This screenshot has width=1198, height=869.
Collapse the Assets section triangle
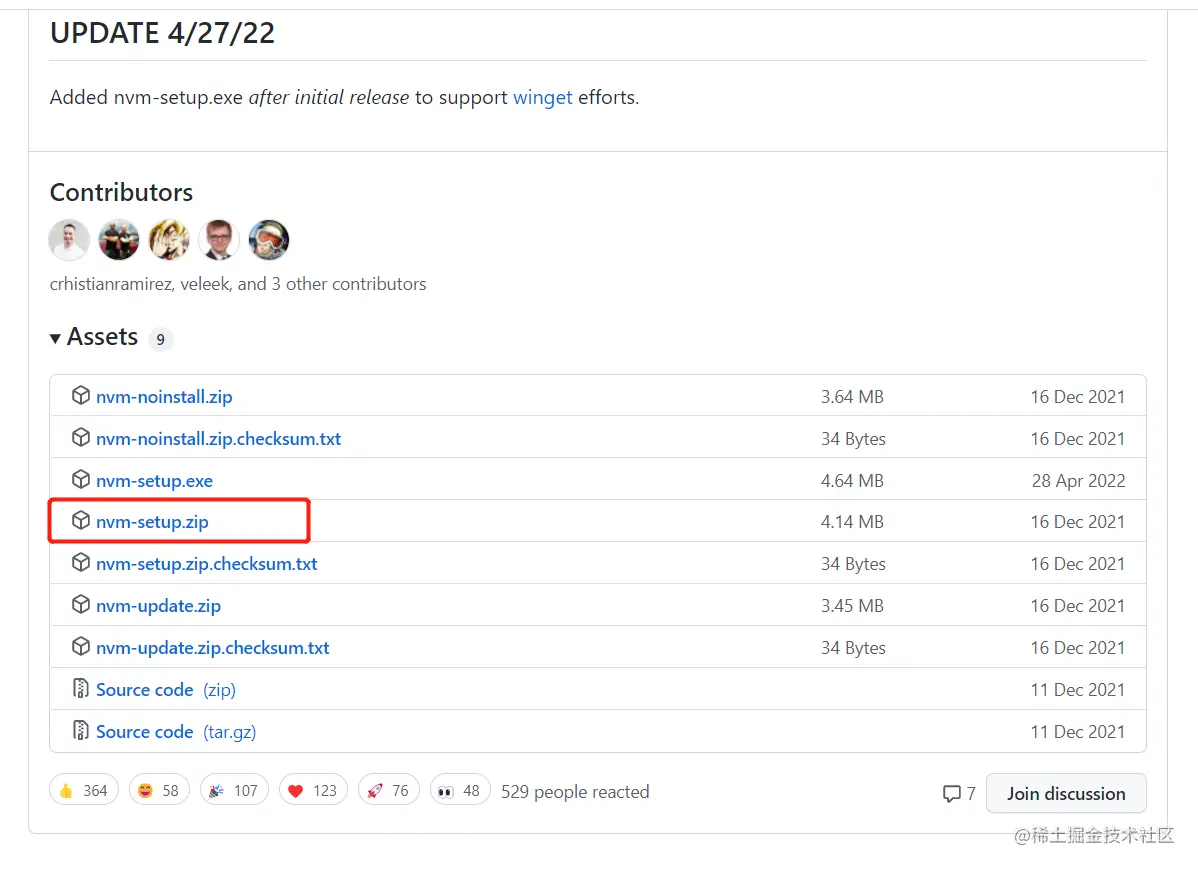pos(55,338)
